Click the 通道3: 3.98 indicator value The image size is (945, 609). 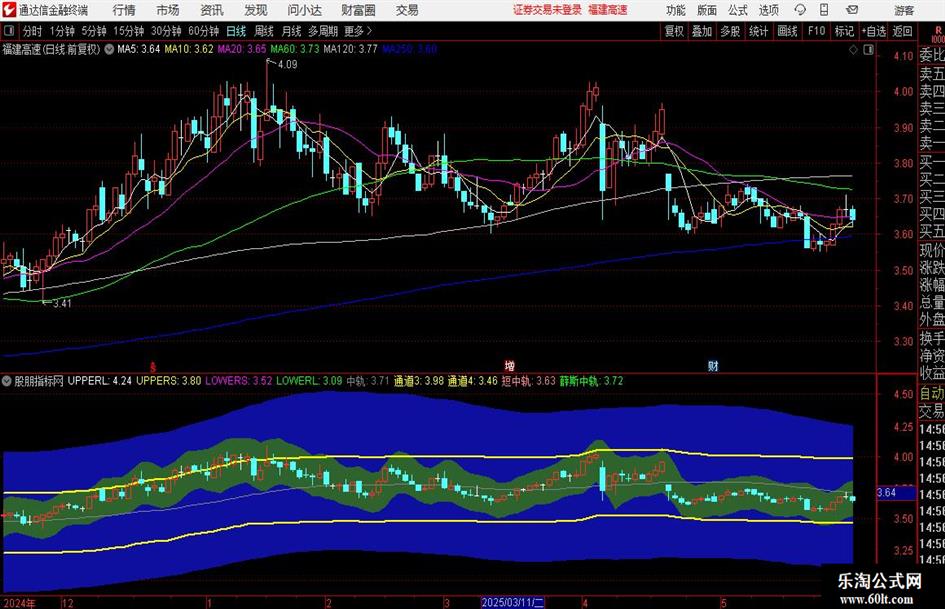[x=419, y=381]
